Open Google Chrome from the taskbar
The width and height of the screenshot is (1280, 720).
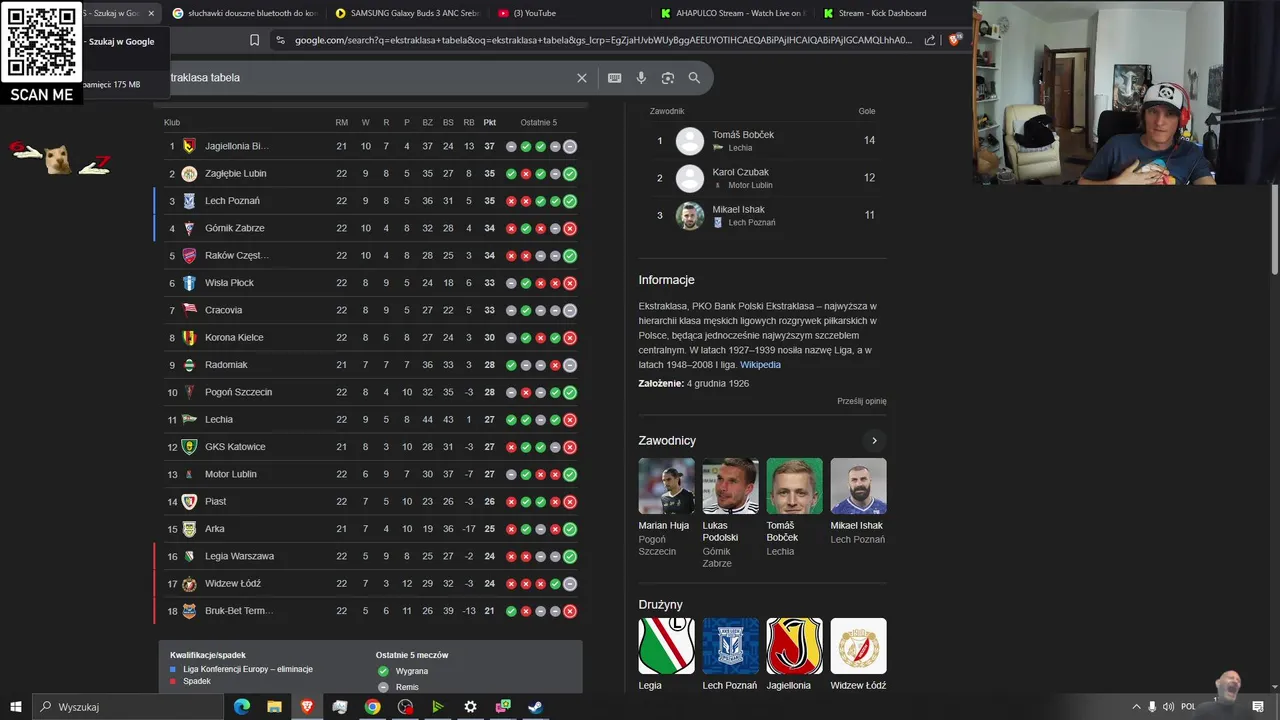coord(372,707)
